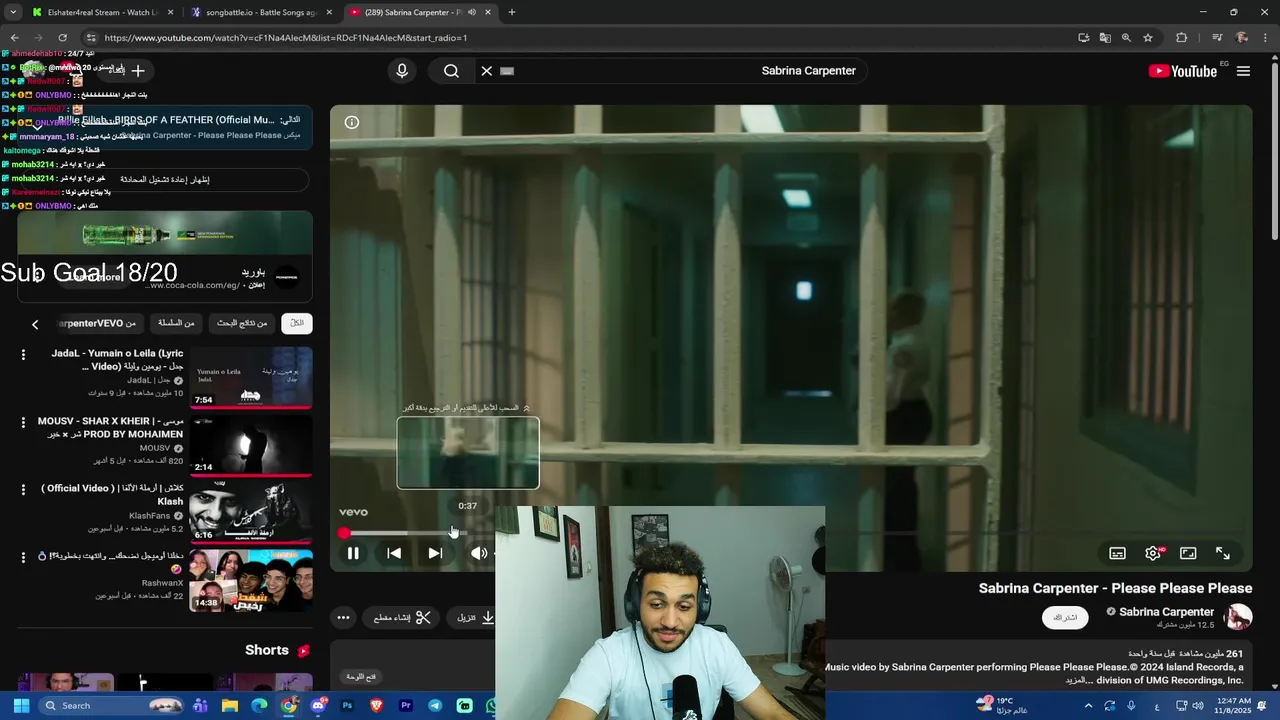Pause the video with the pause button

(353, 553)
